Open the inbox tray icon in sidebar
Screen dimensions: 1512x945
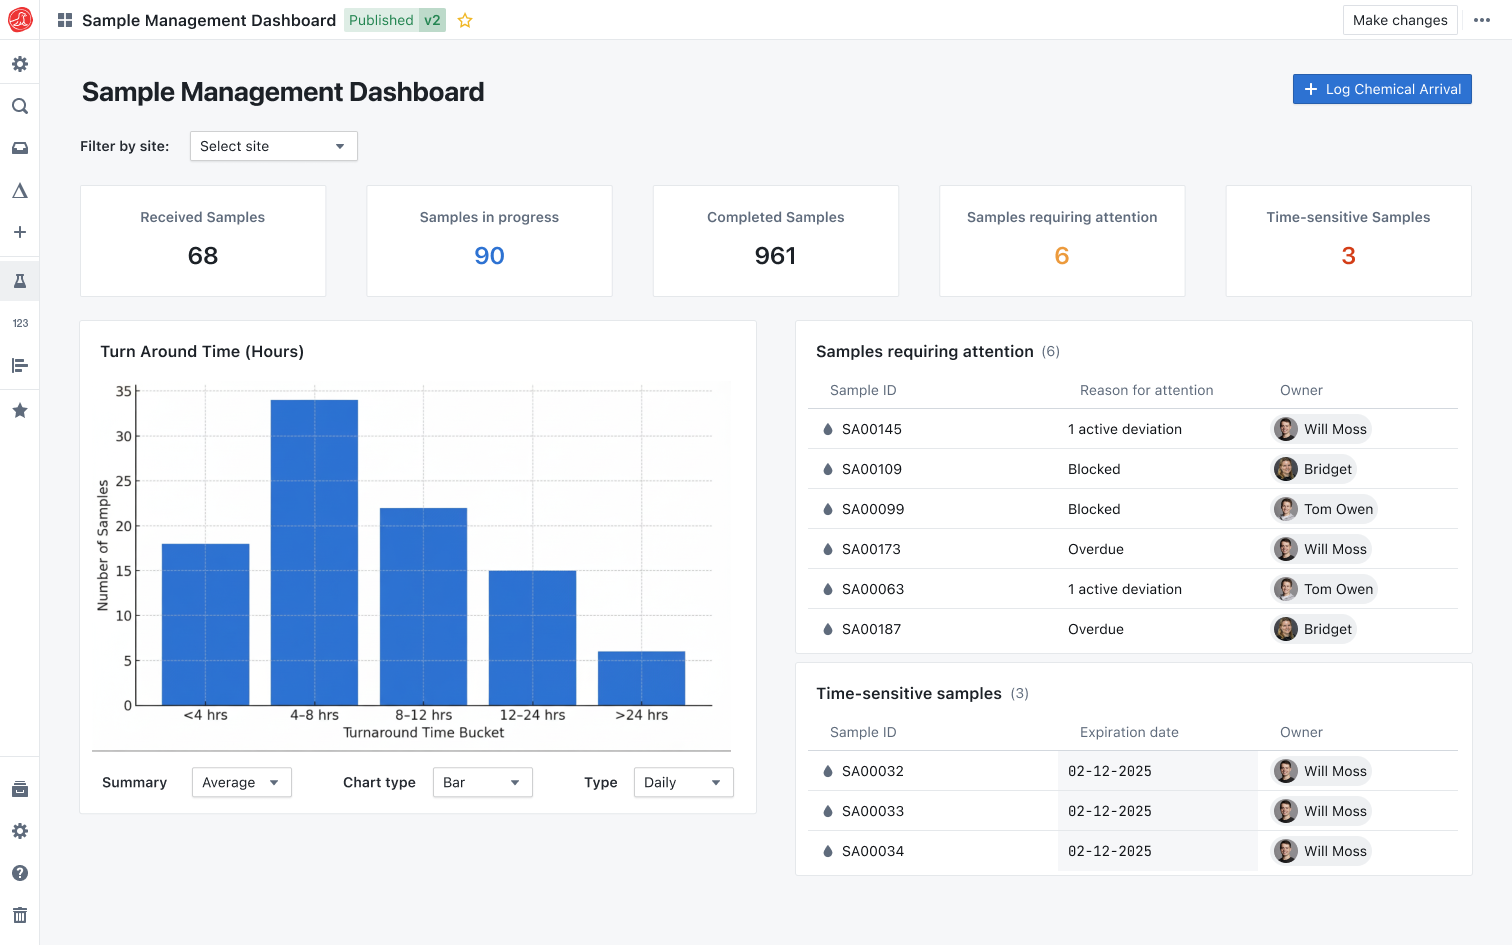pos(19,148)
